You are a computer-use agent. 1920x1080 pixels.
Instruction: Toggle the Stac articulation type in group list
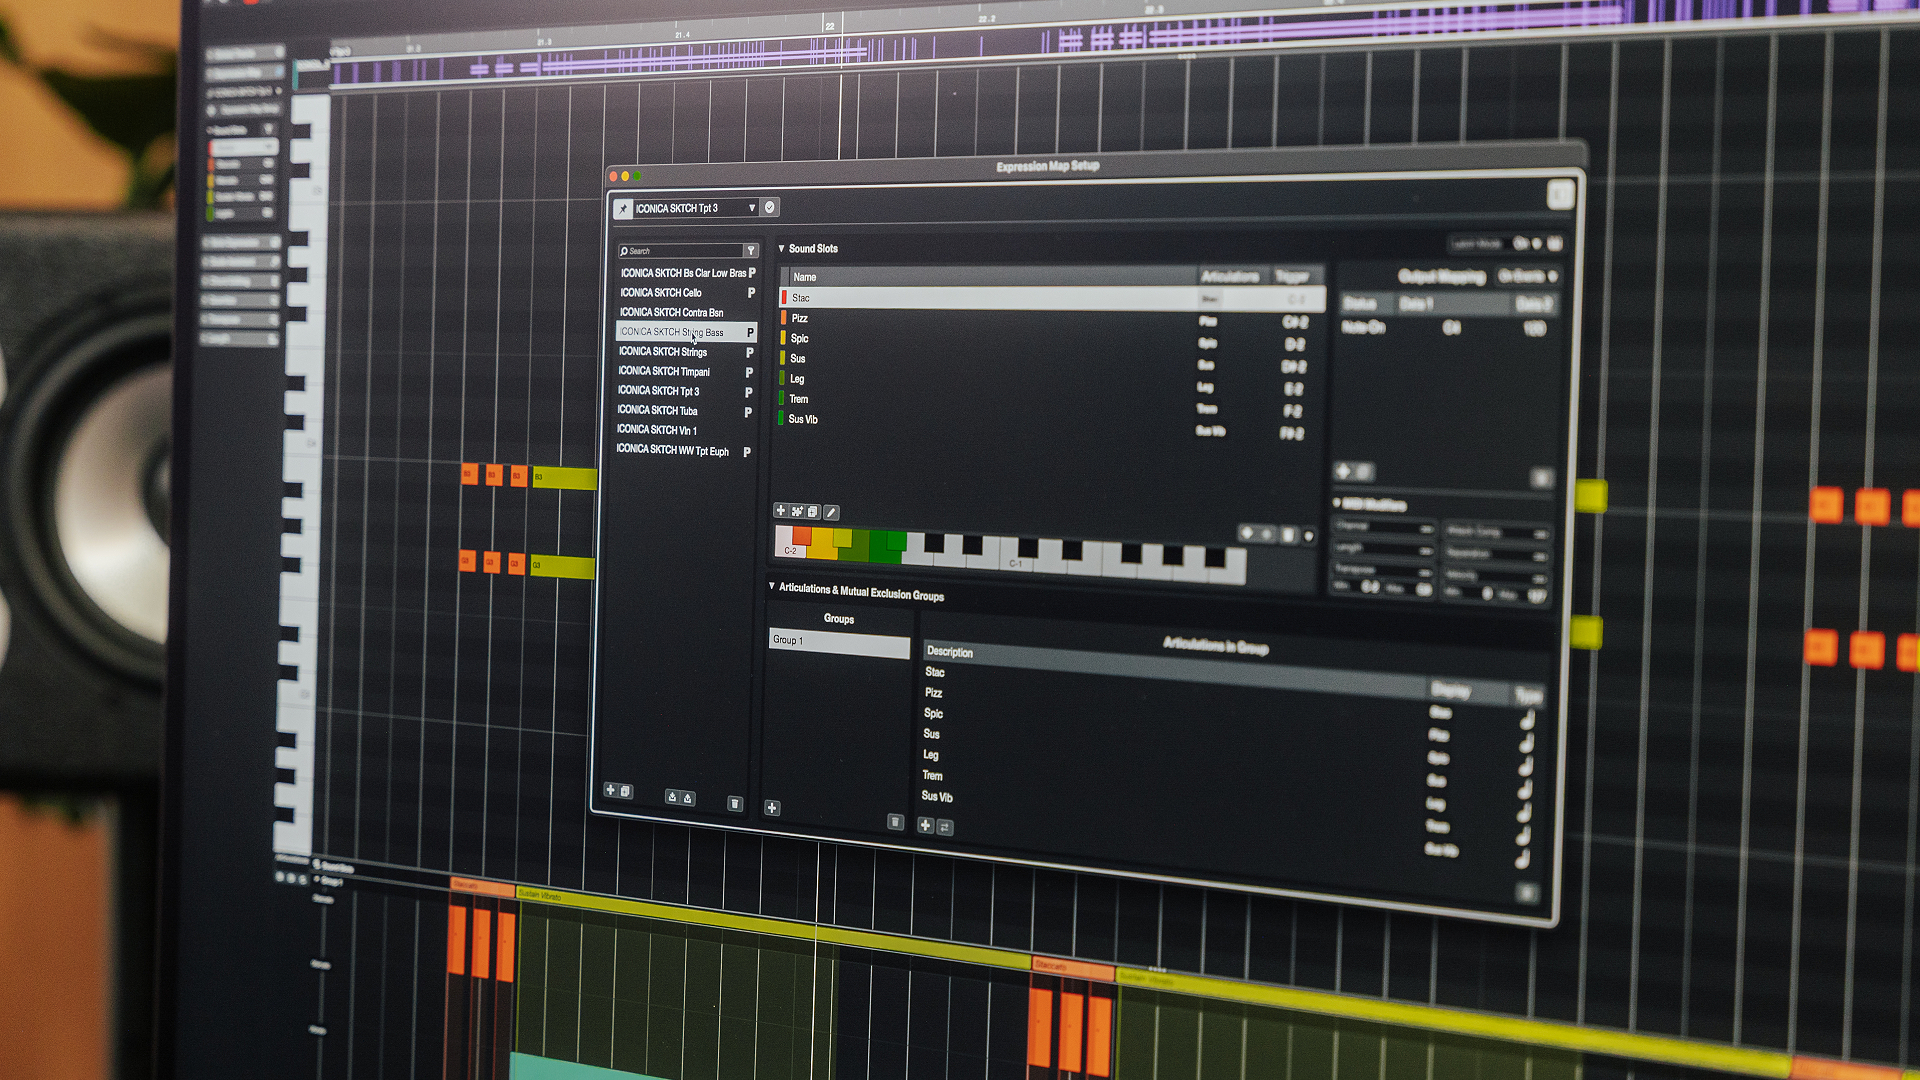1527,720
